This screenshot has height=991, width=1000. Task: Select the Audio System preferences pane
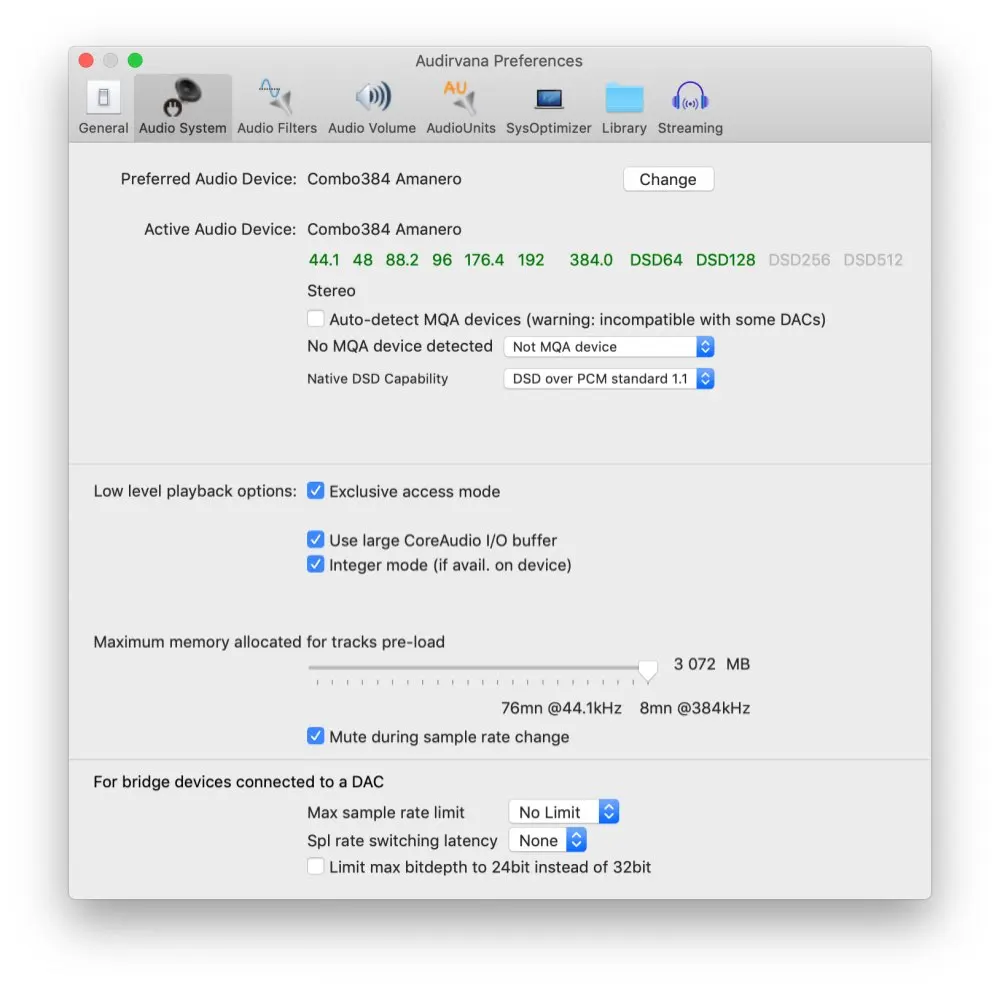coord(182,107)
